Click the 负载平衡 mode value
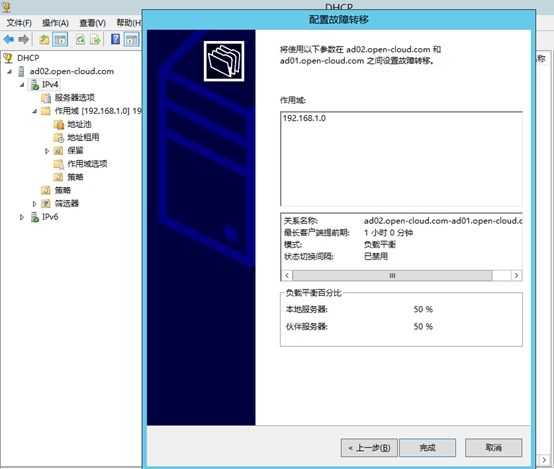Viewport: 554px width, 469px height. (x=380, y=245)
